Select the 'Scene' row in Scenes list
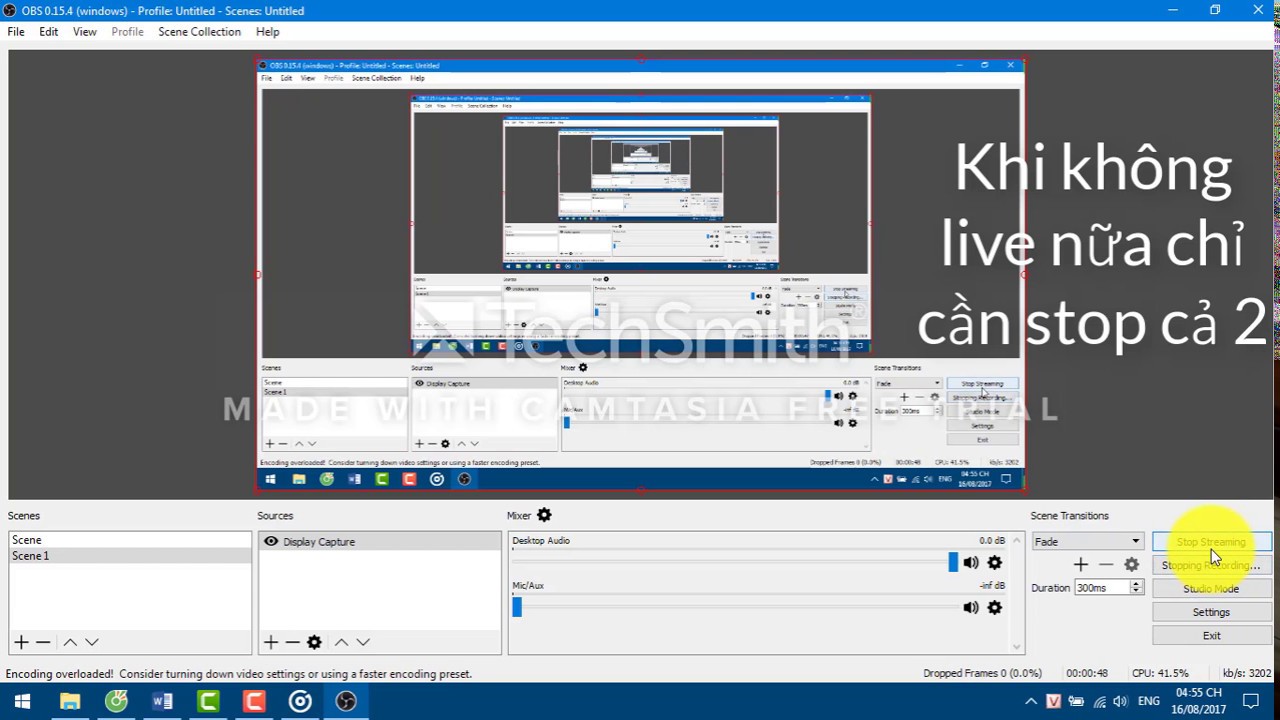Screen dimensions: 1280x720 (x=130, y=540)
